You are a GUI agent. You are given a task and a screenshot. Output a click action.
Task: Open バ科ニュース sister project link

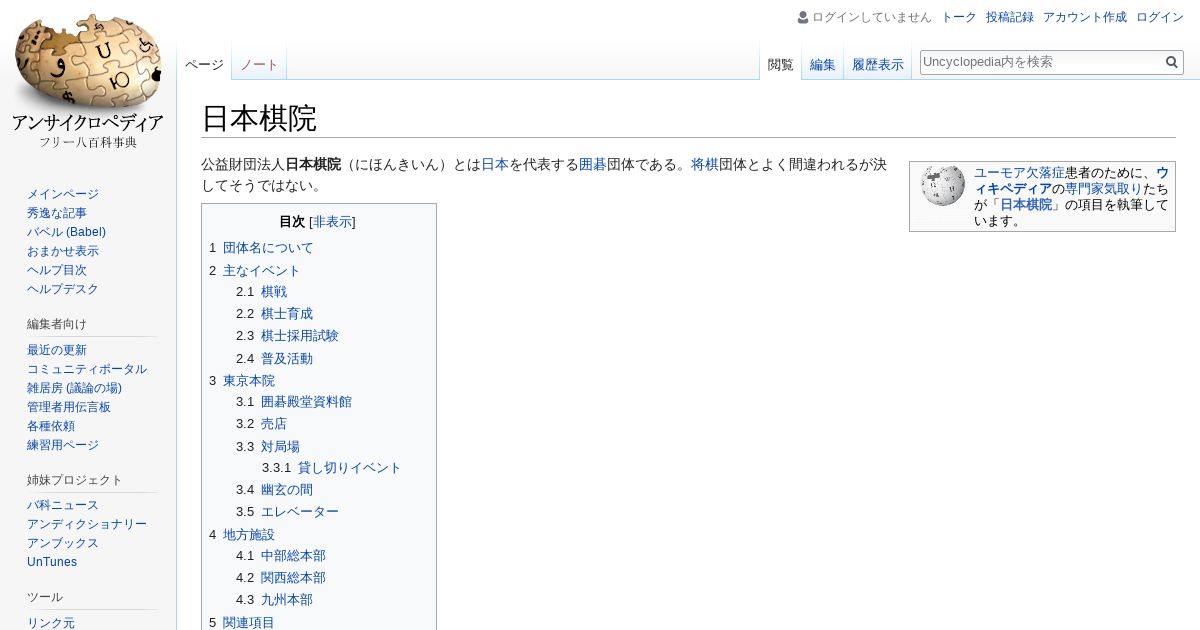(x=63, y=505)
